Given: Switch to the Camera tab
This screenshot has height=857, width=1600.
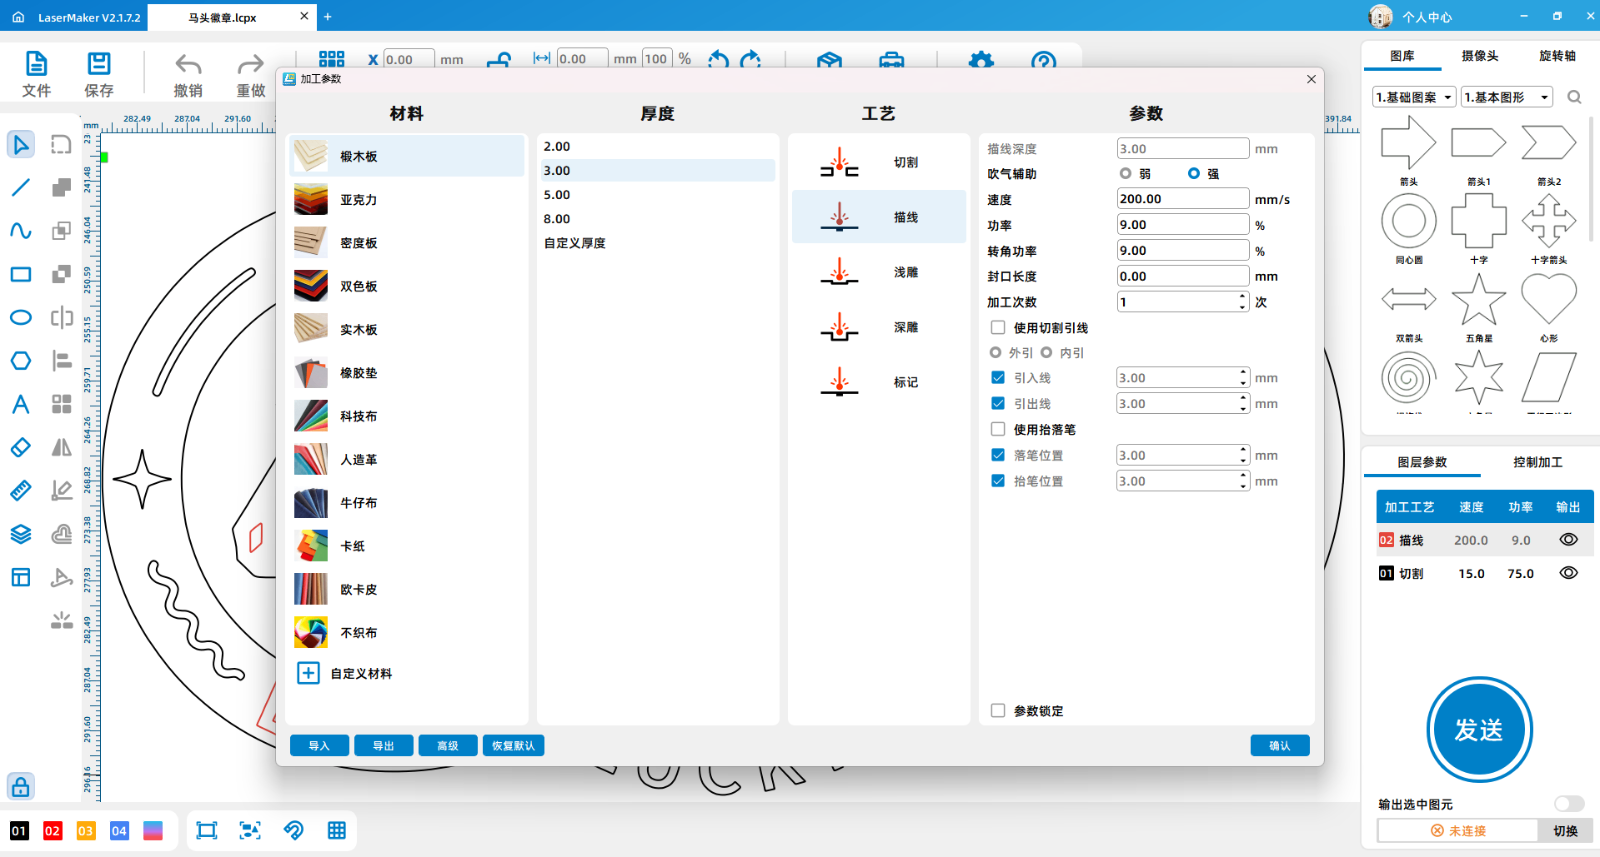Looking at the screenshot, I should click(1479, 56).
